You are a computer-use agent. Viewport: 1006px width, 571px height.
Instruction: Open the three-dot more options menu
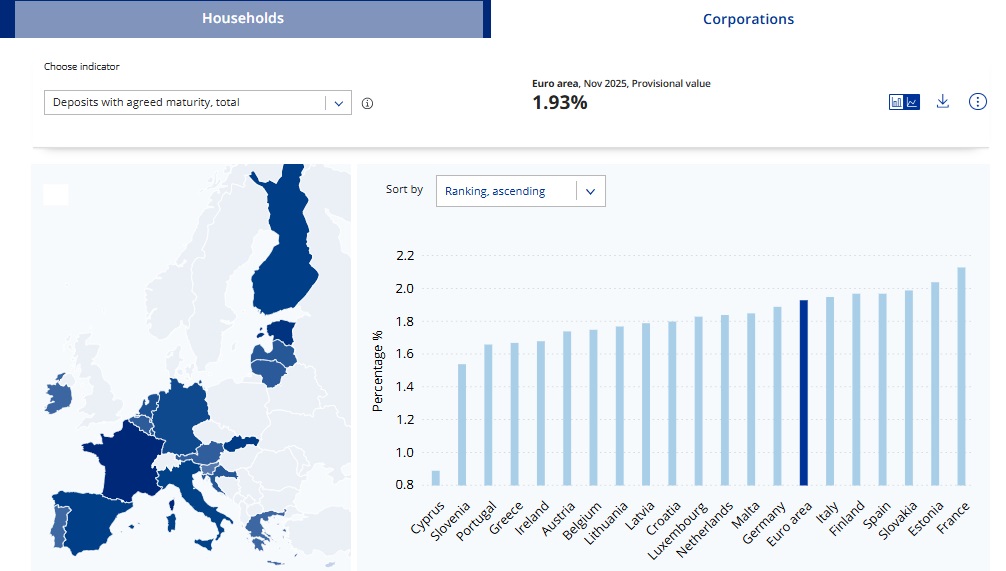(x=978, y=102)
